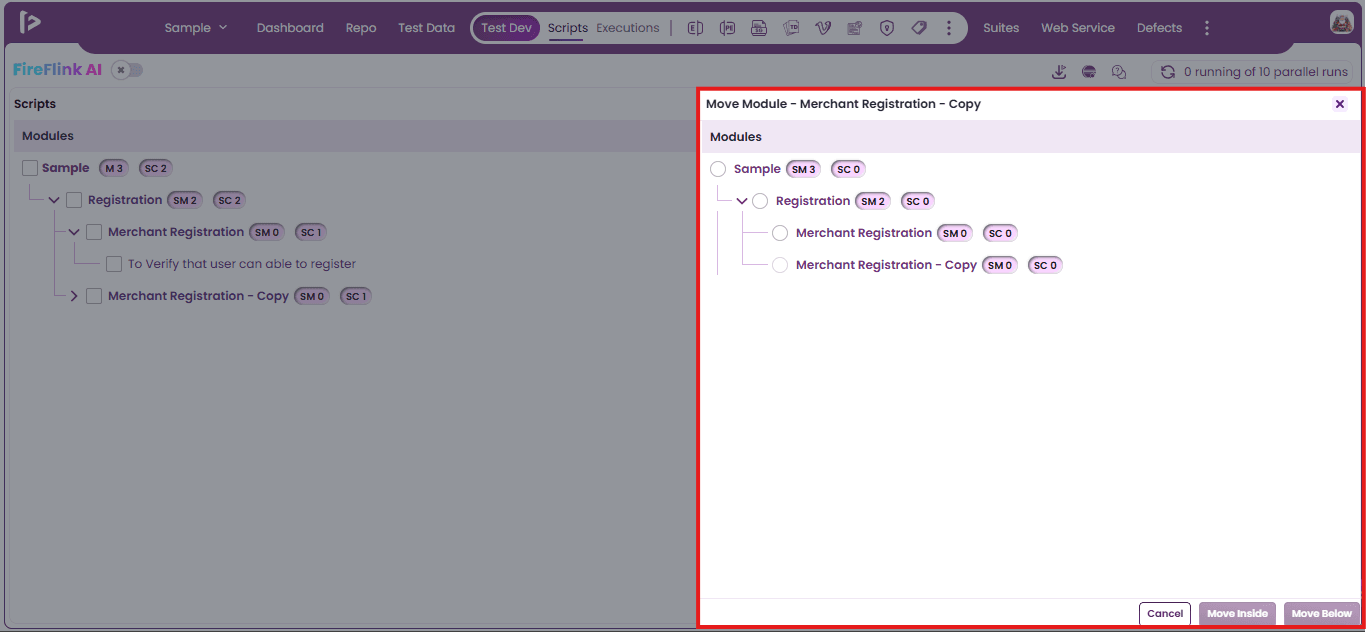Open the three-dot menu after tag icon

tap(949, 28)
